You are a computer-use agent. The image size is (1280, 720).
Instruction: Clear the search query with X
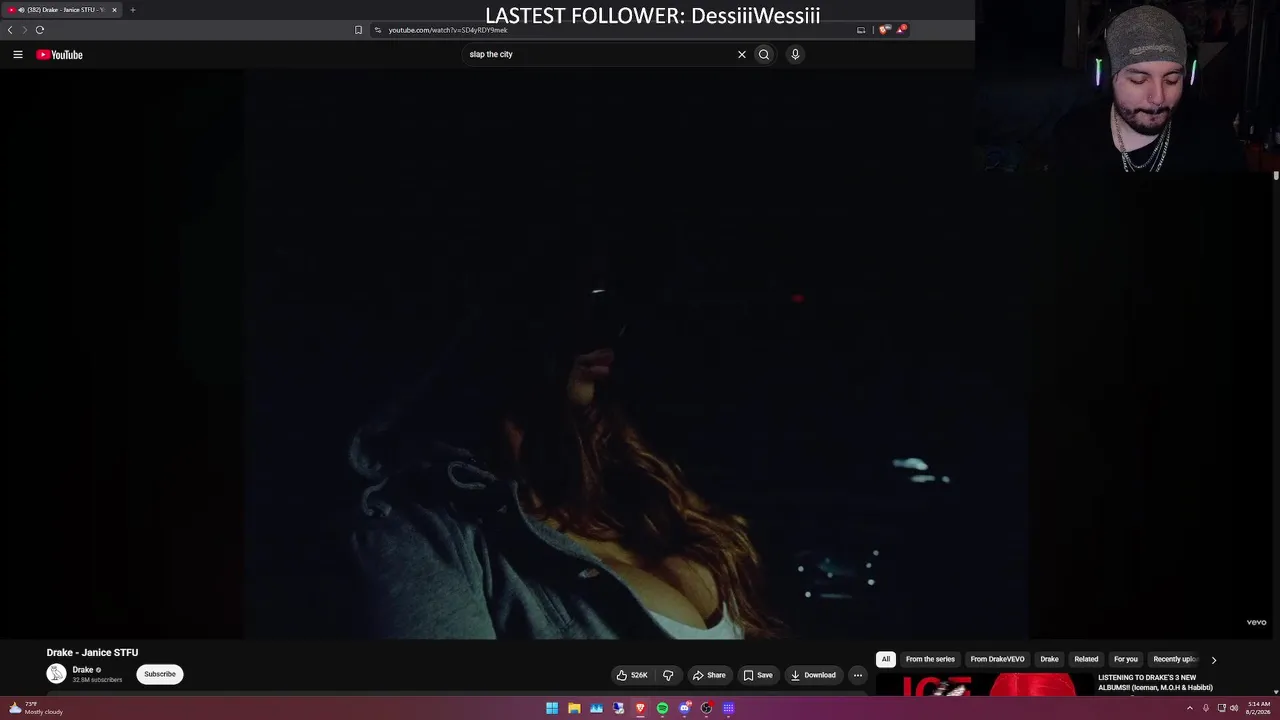[742, 55]
